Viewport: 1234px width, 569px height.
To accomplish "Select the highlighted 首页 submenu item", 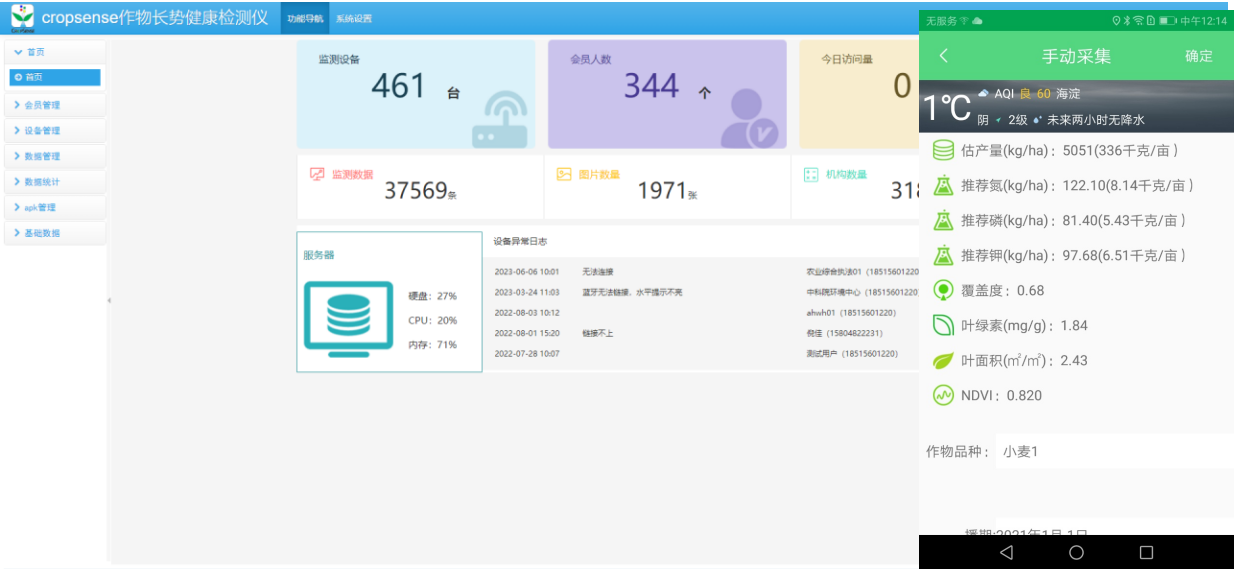I will 55,77.
